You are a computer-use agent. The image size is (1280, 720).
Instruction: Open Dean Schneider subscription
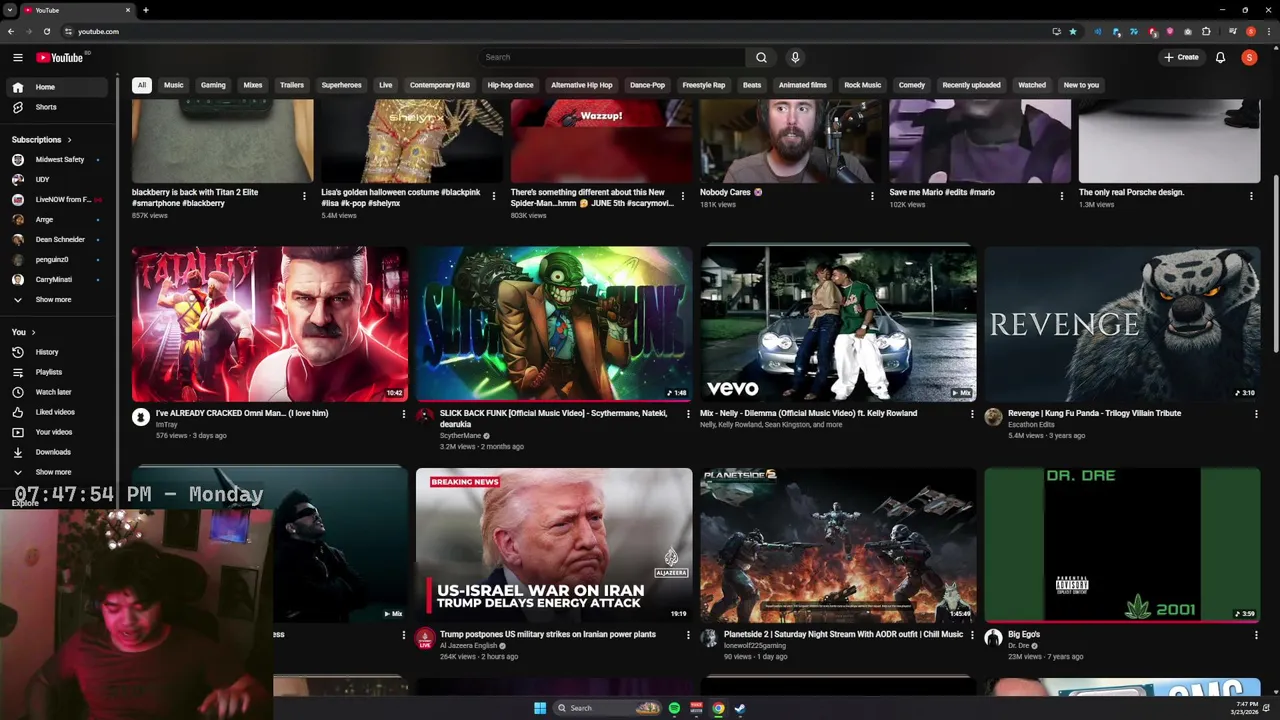[58, 240]
